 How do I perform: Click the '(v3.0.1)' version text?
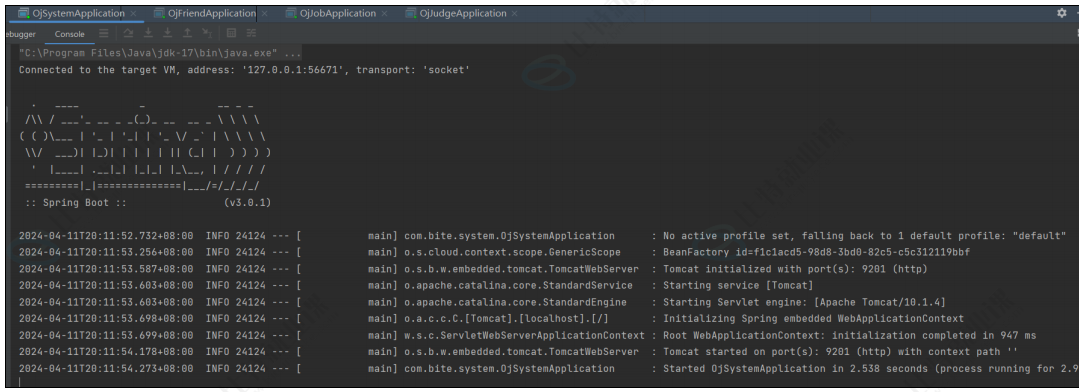click(x=247, y=203)
